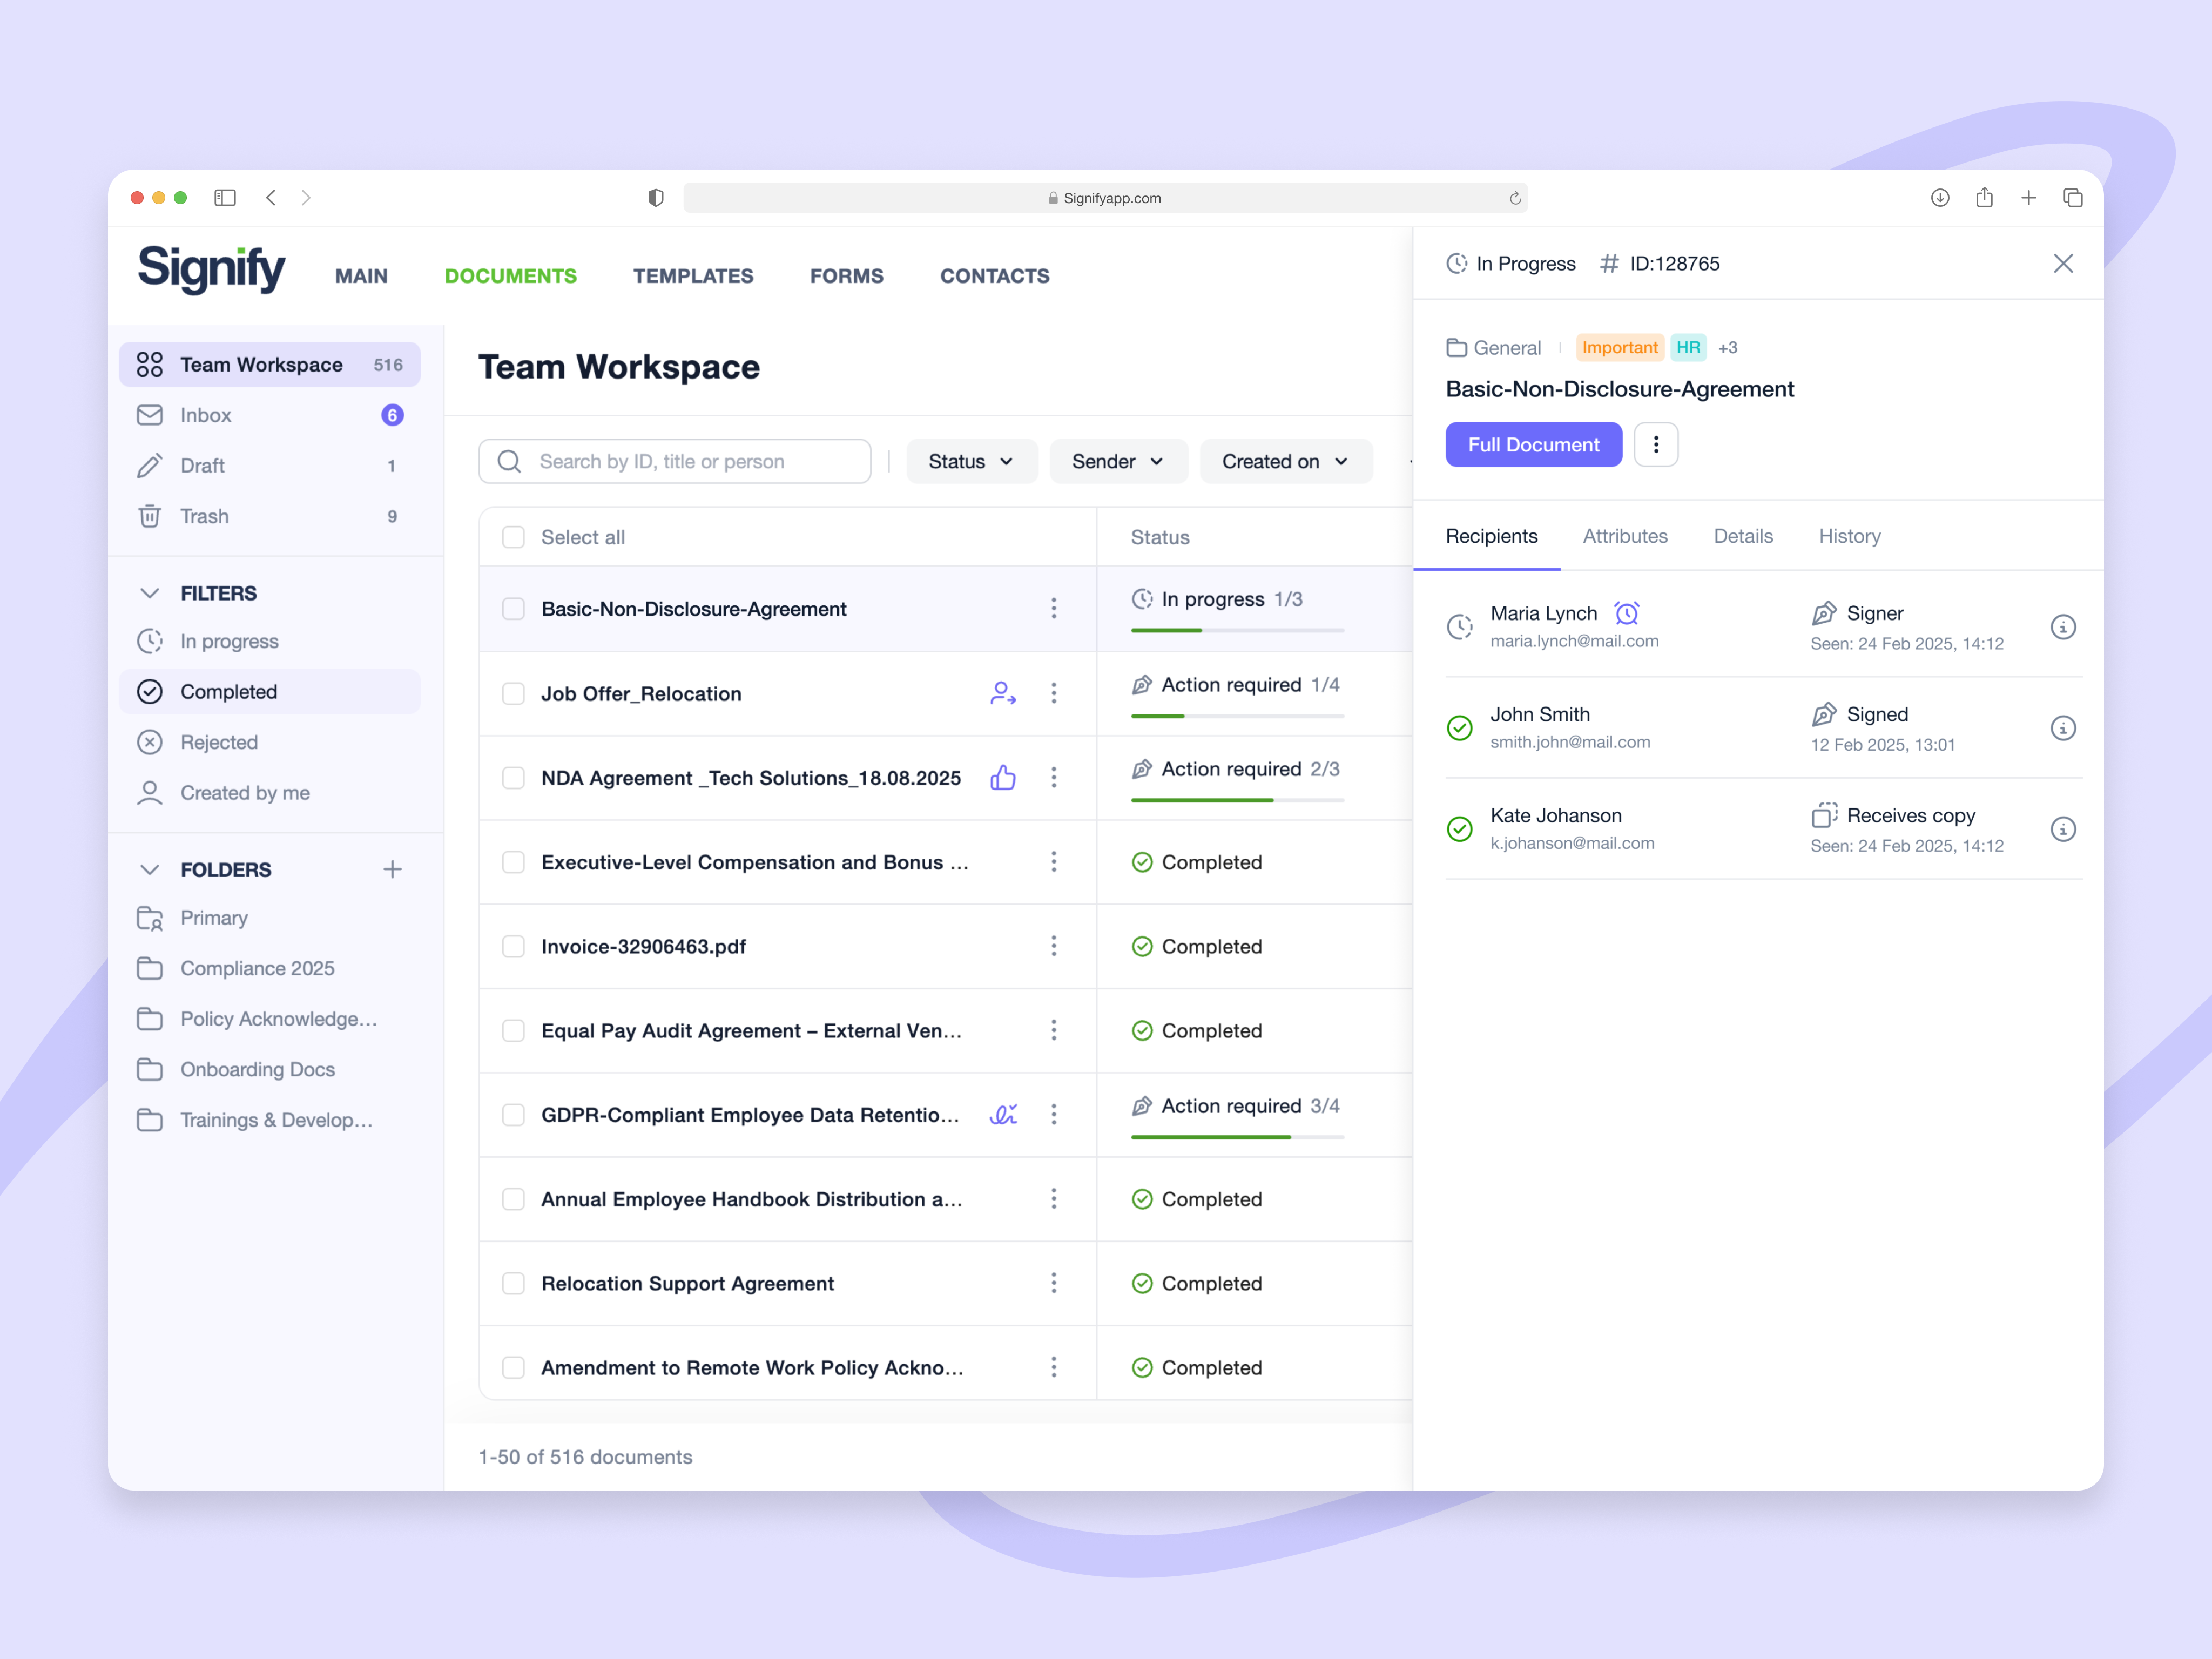Screen dimensions: 2212x1659
Task: Click signature icon on GDPR-Compliant row
Action: 1003,1115
